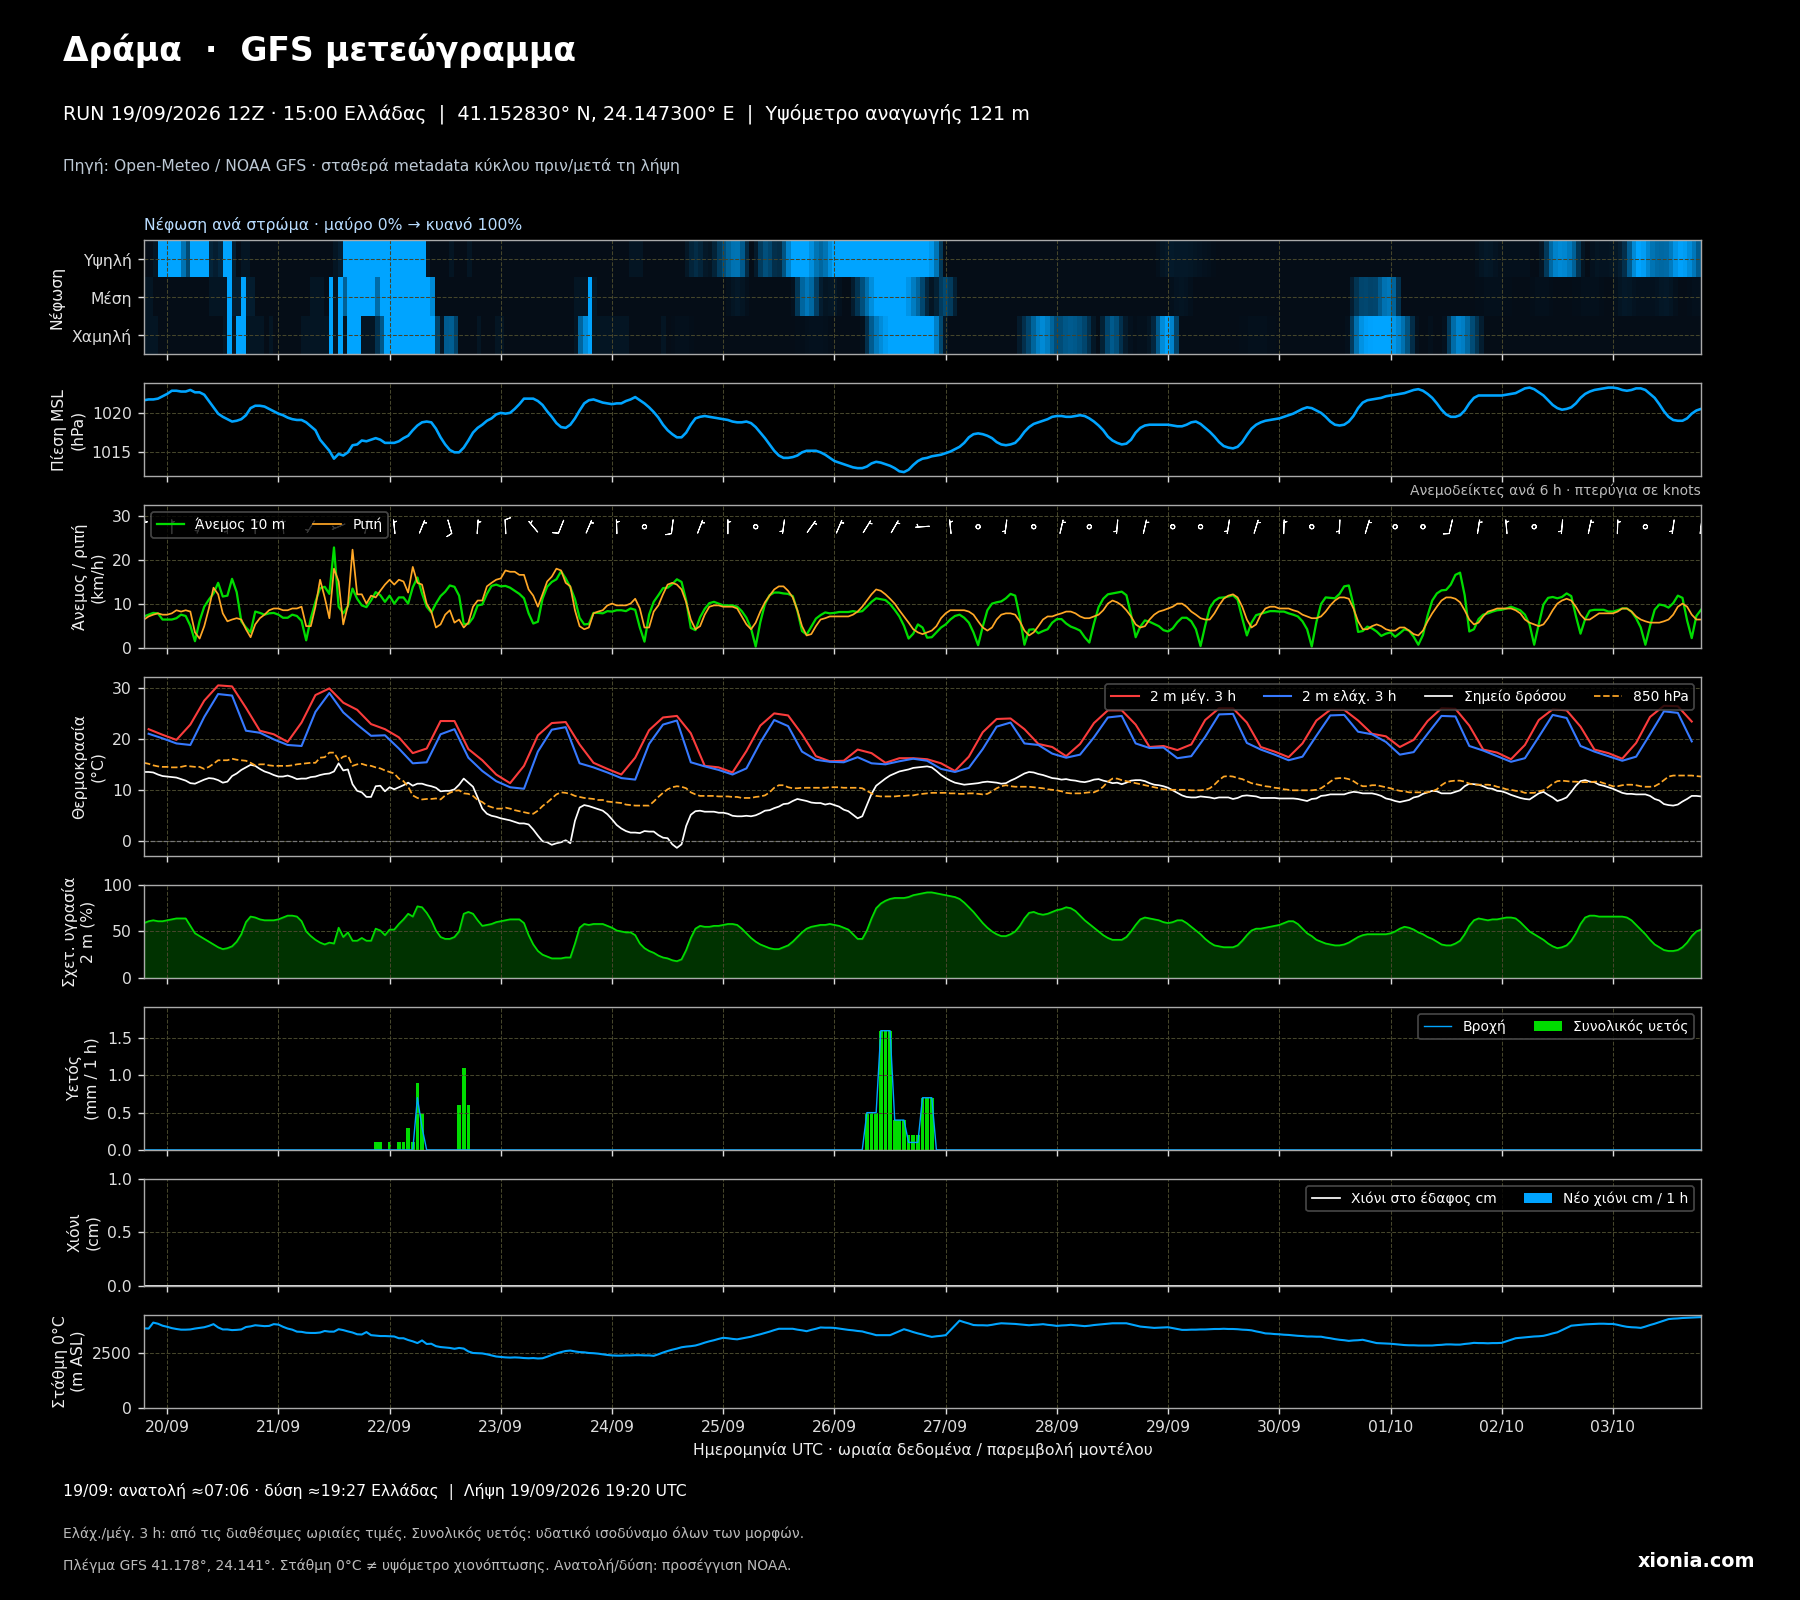Click the Υψηλή cloud layer label

point(108,260)
